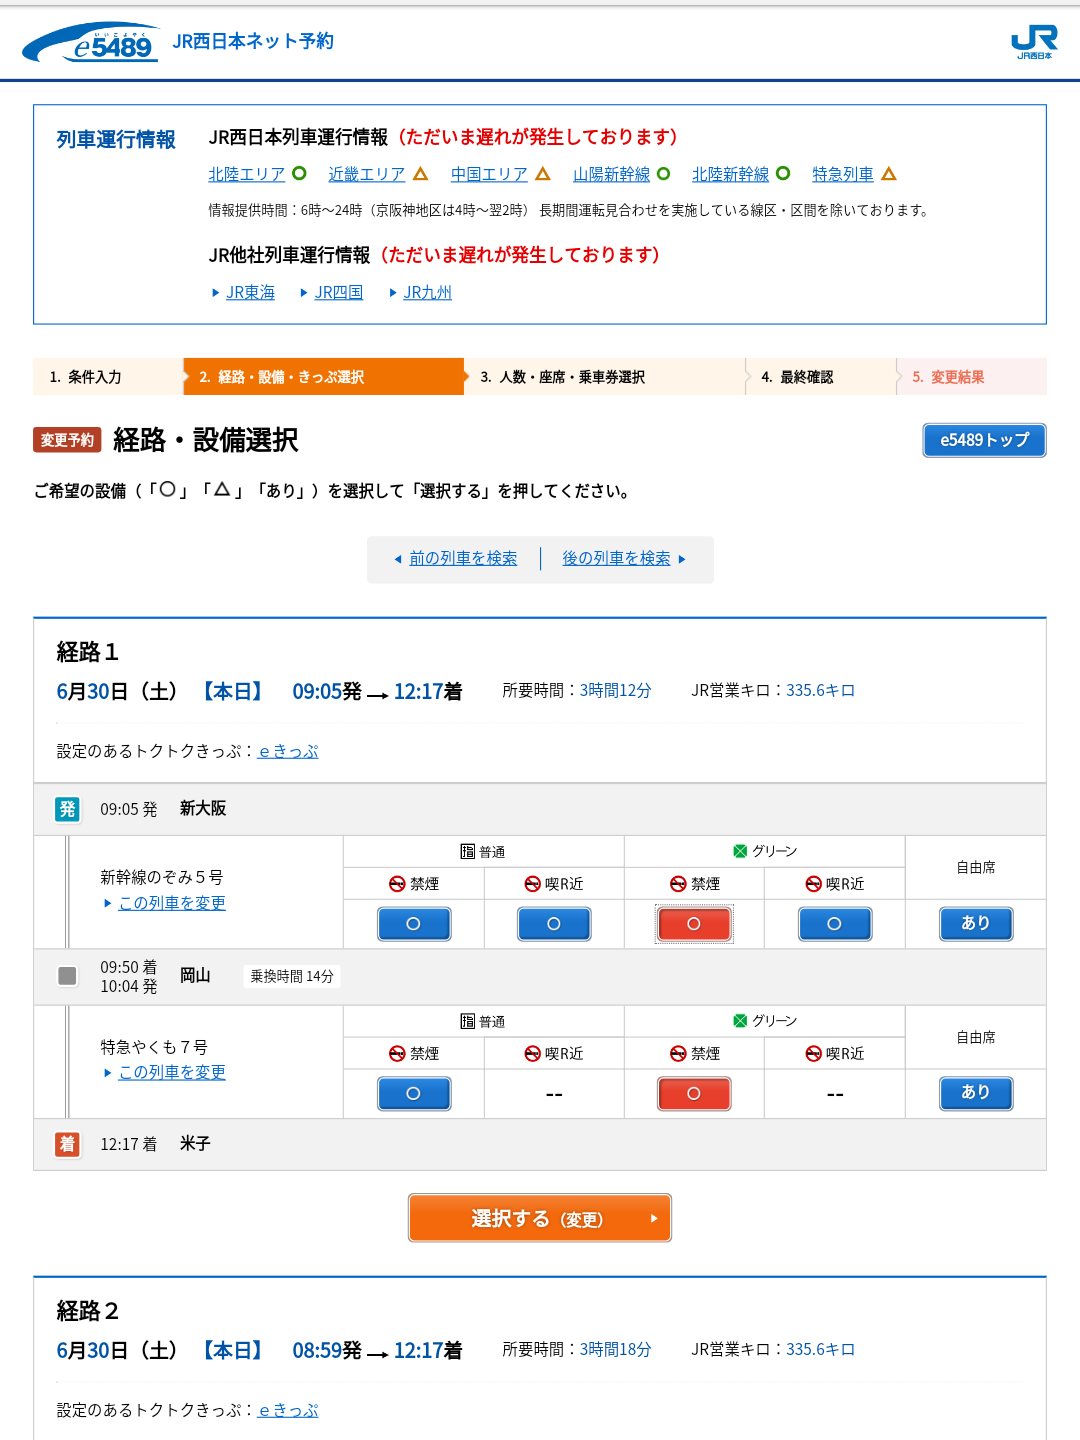Click transfer square icon at 岡山
The height and width of the screenshot is (1440, 1080).
point(67,976)
